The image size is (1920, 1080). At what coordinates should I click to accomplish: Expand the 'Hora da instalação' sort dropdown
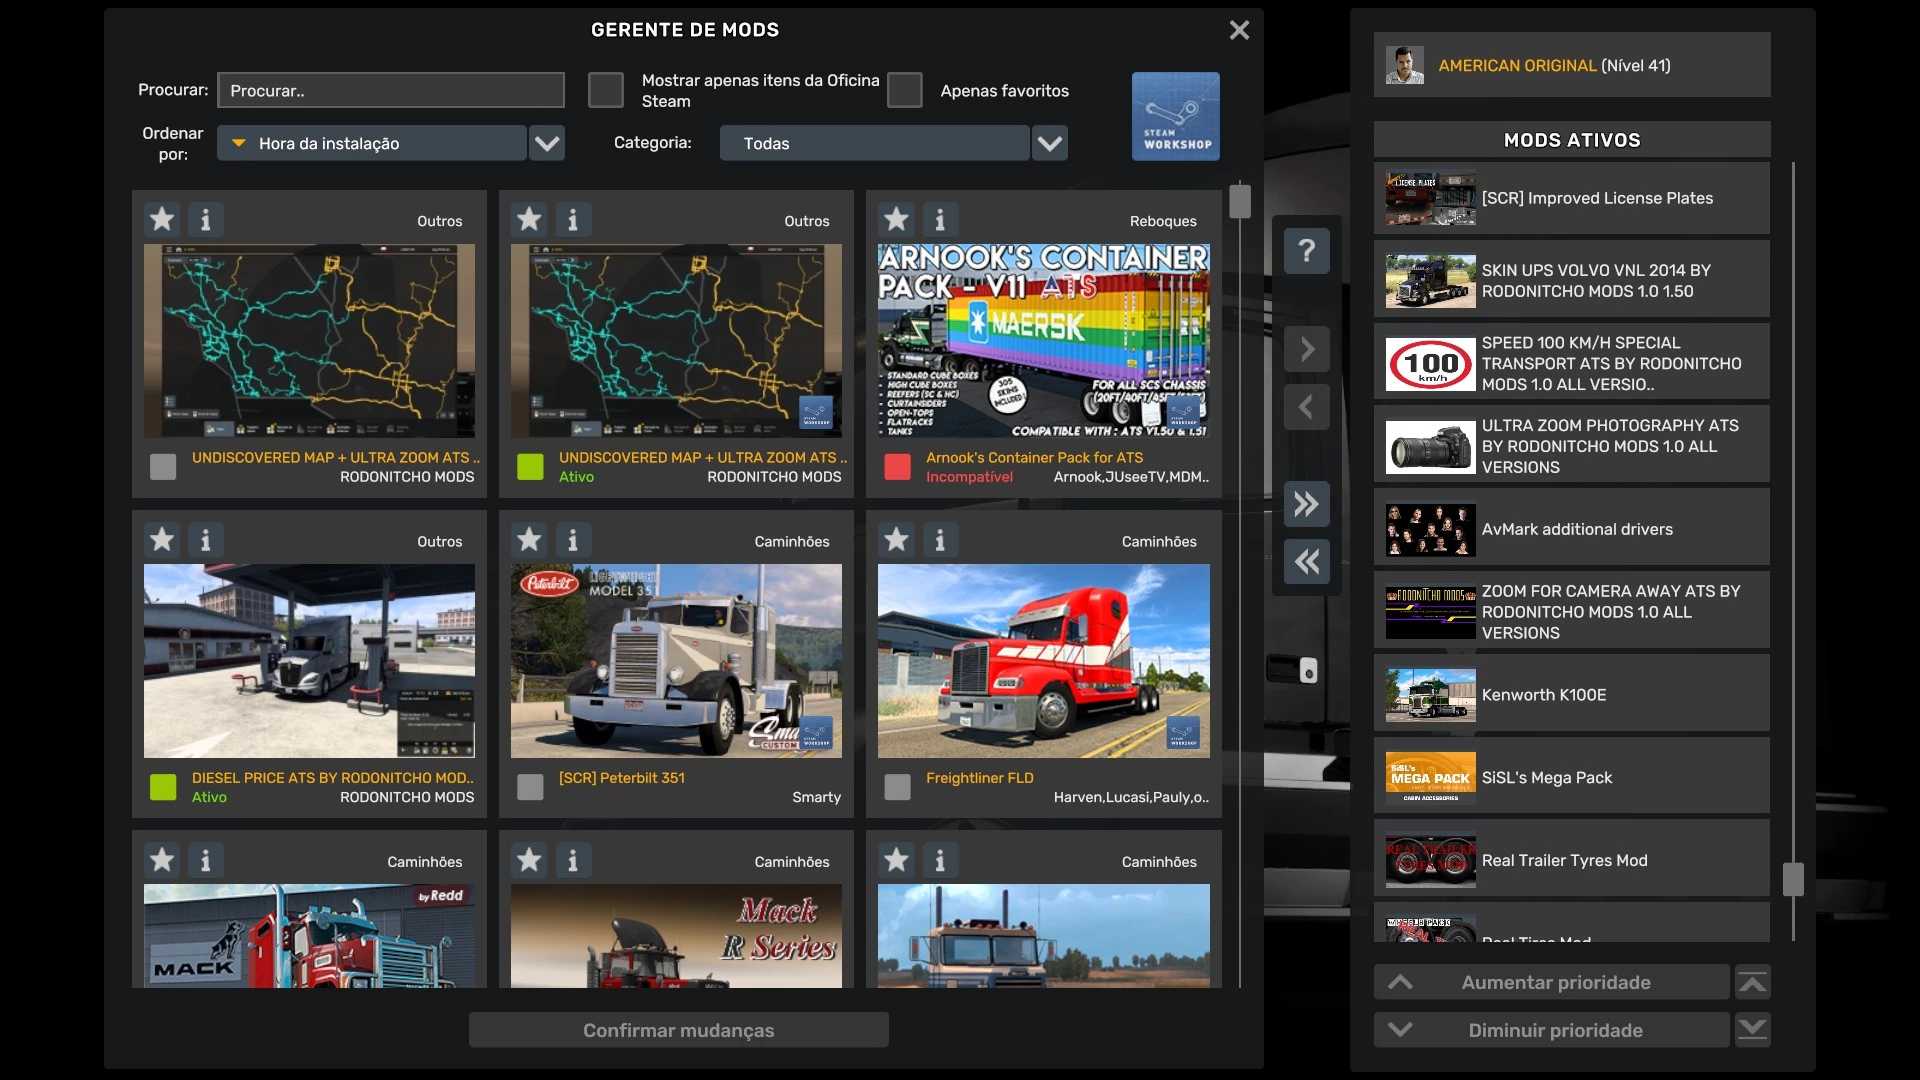pyautogui.click(x=546, y=143)
